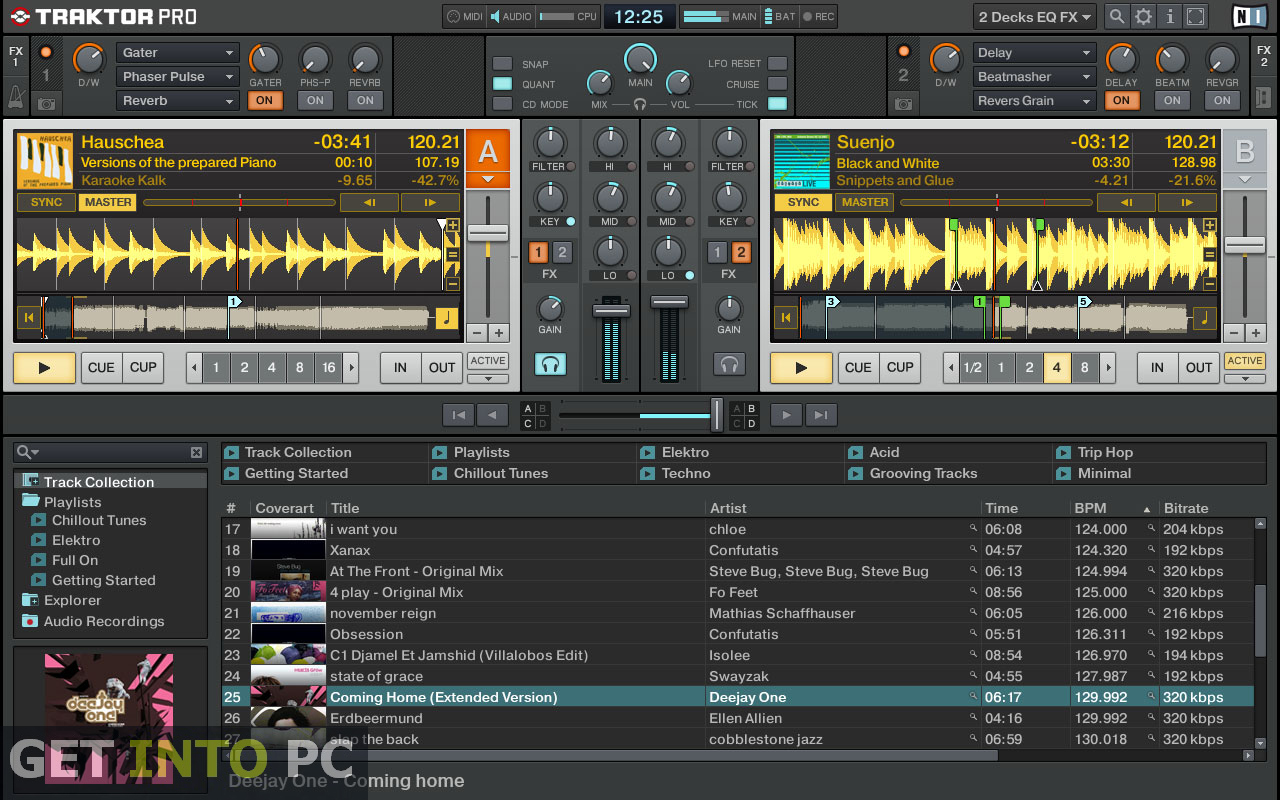The width and height of the screenshot is (1280, 800).
Task: Toggle MASTER on deck A
Action: (x=108, y=202)
